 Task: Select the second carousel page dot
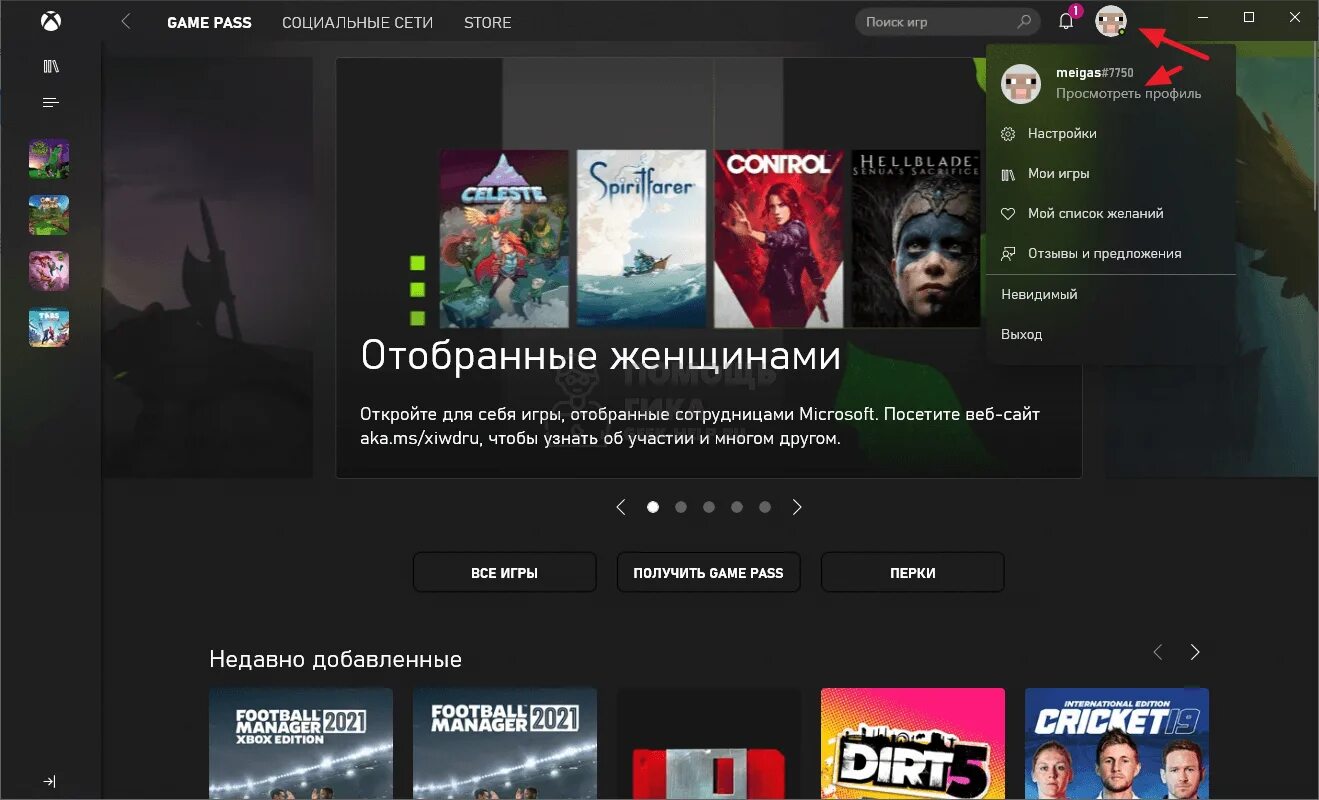[681, 507]
